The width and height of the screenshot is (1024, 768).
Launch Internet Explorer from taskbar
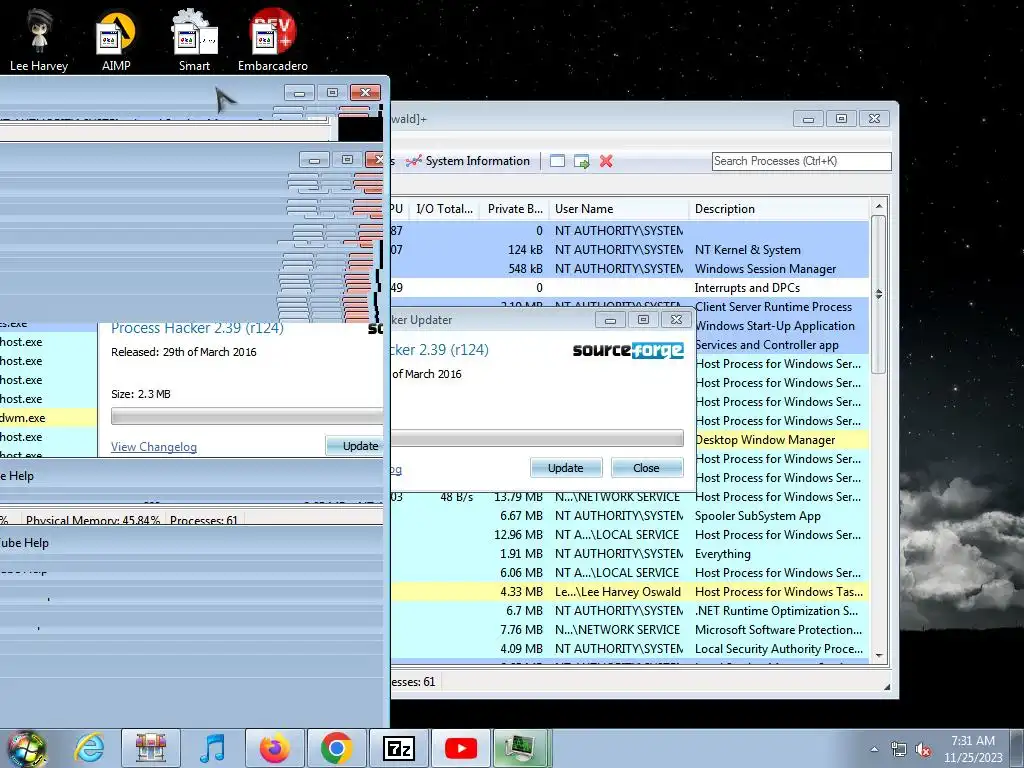coord(89,748)
